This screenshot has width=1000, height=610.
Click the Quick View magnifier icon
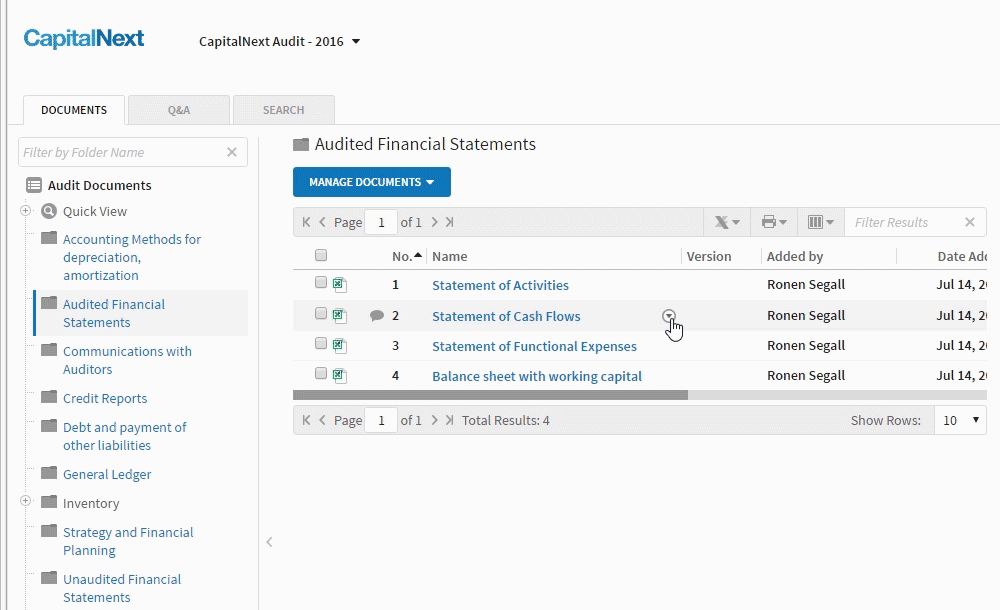pyautogui.click(x=49, y=211)
